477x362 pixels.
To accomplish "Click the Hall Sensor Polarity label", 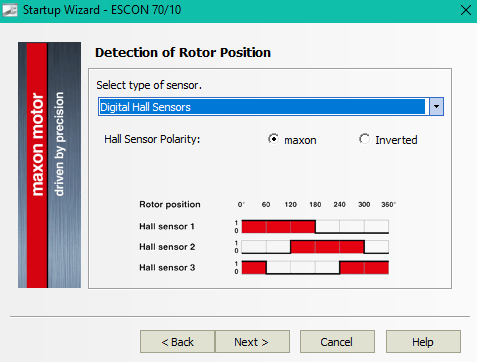I will (x=152, y=139).
